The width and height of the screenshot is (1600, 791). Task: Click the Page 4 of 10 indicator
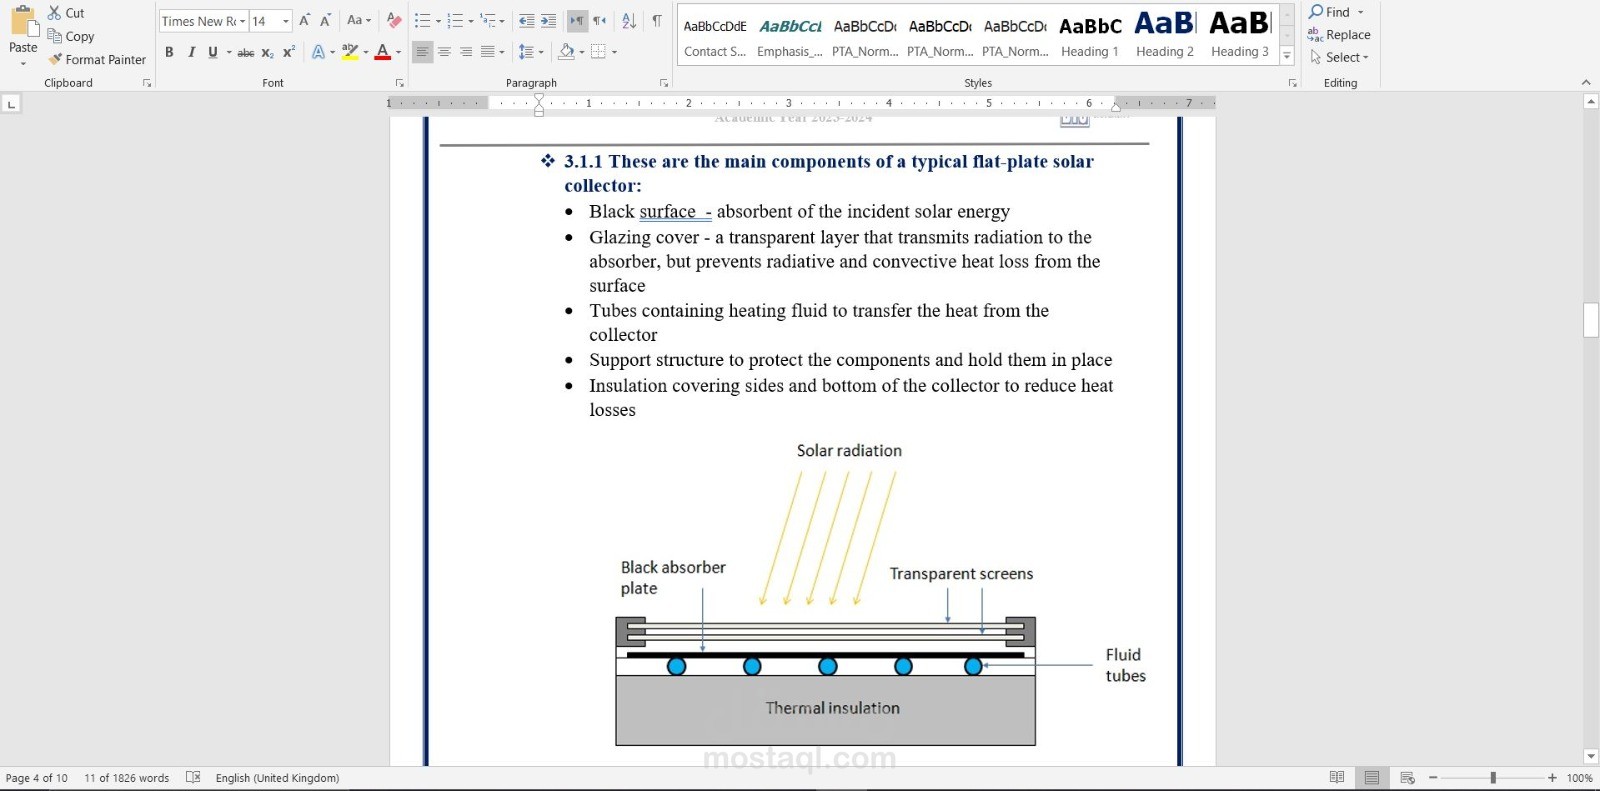[37, 778]
